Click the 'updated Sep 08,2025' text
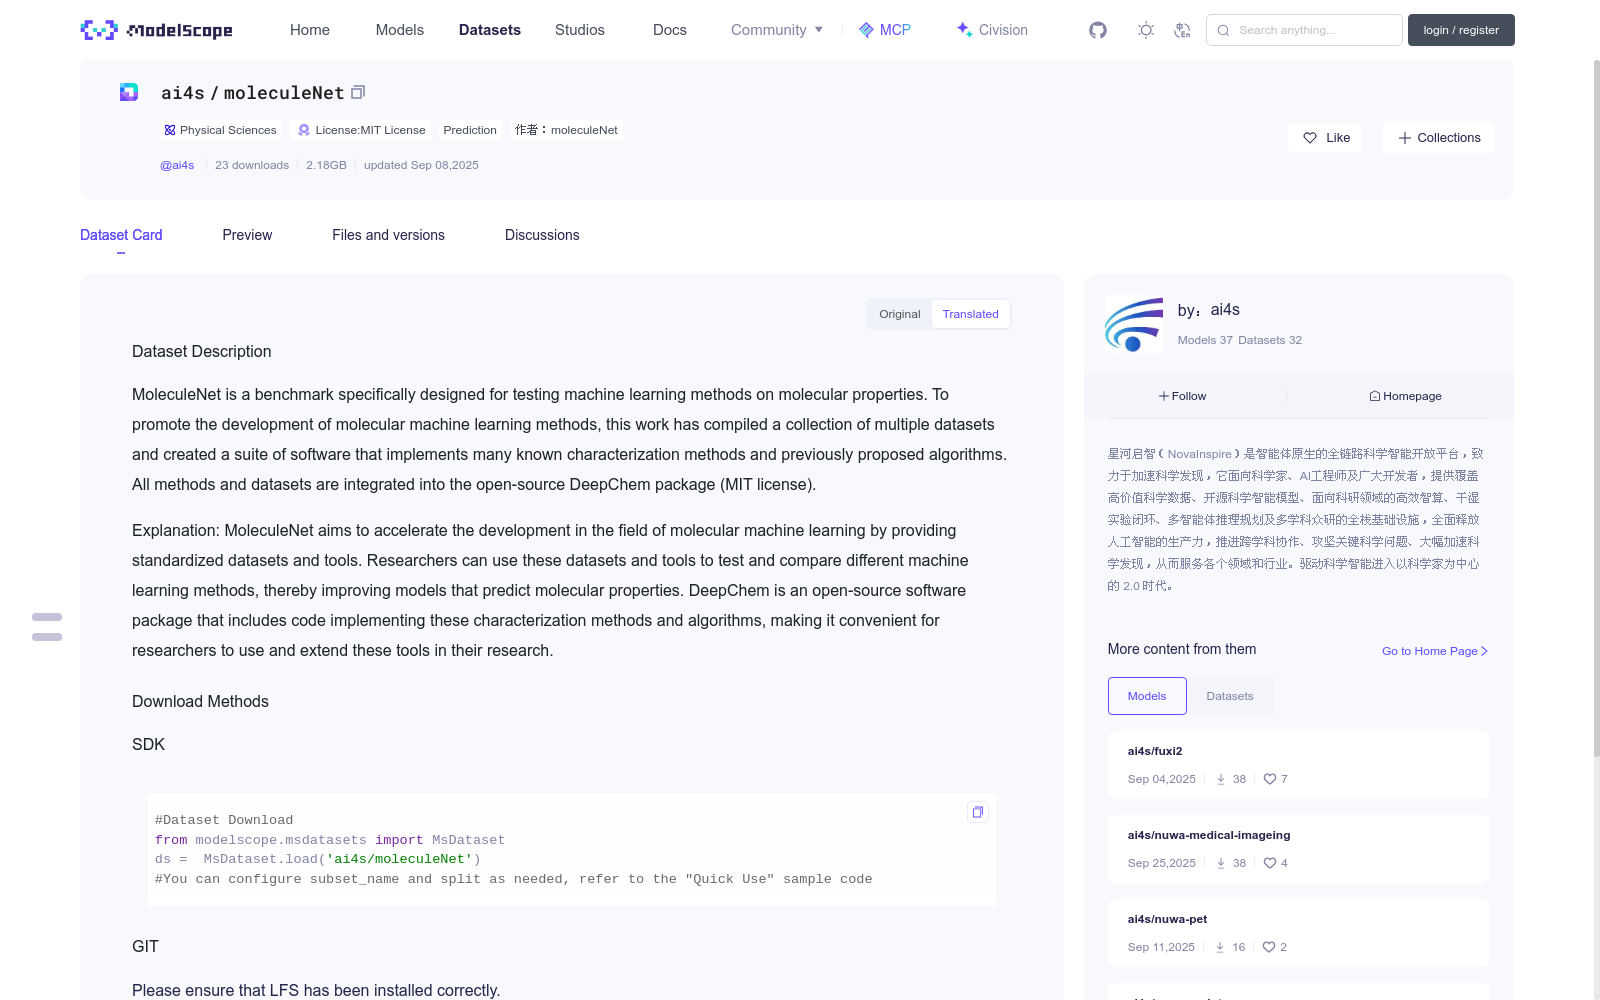This screenshot has width=1600, height=1000. coord(421,165)
